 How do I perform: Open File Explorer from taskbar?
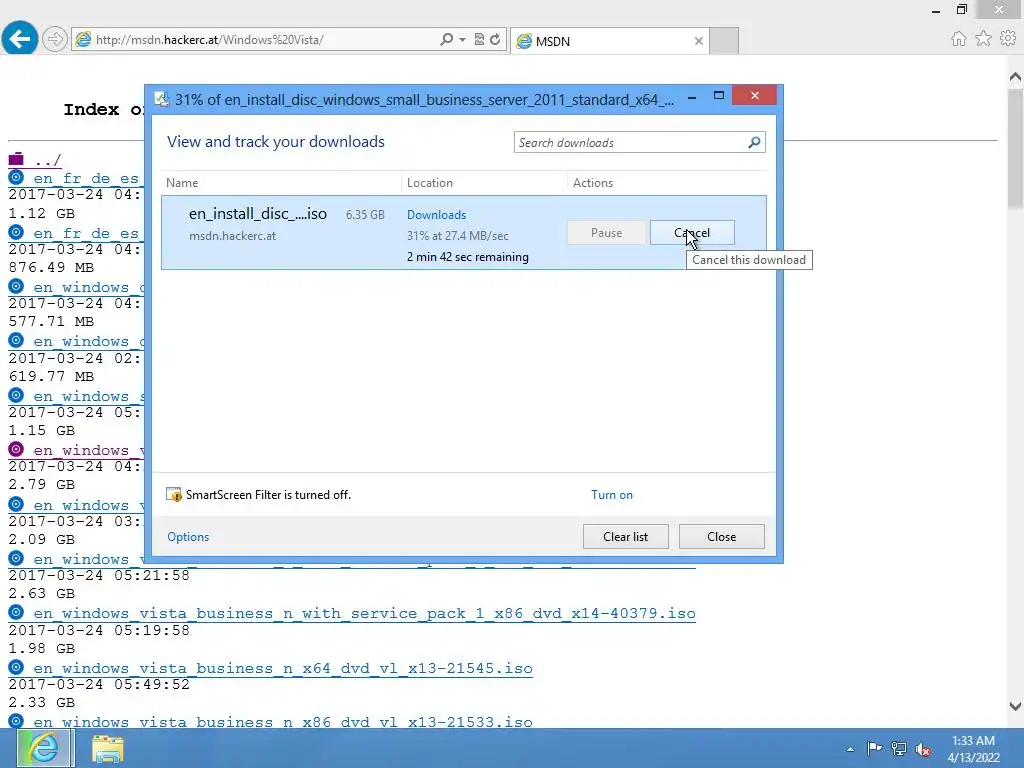click(x=108, y=749)
